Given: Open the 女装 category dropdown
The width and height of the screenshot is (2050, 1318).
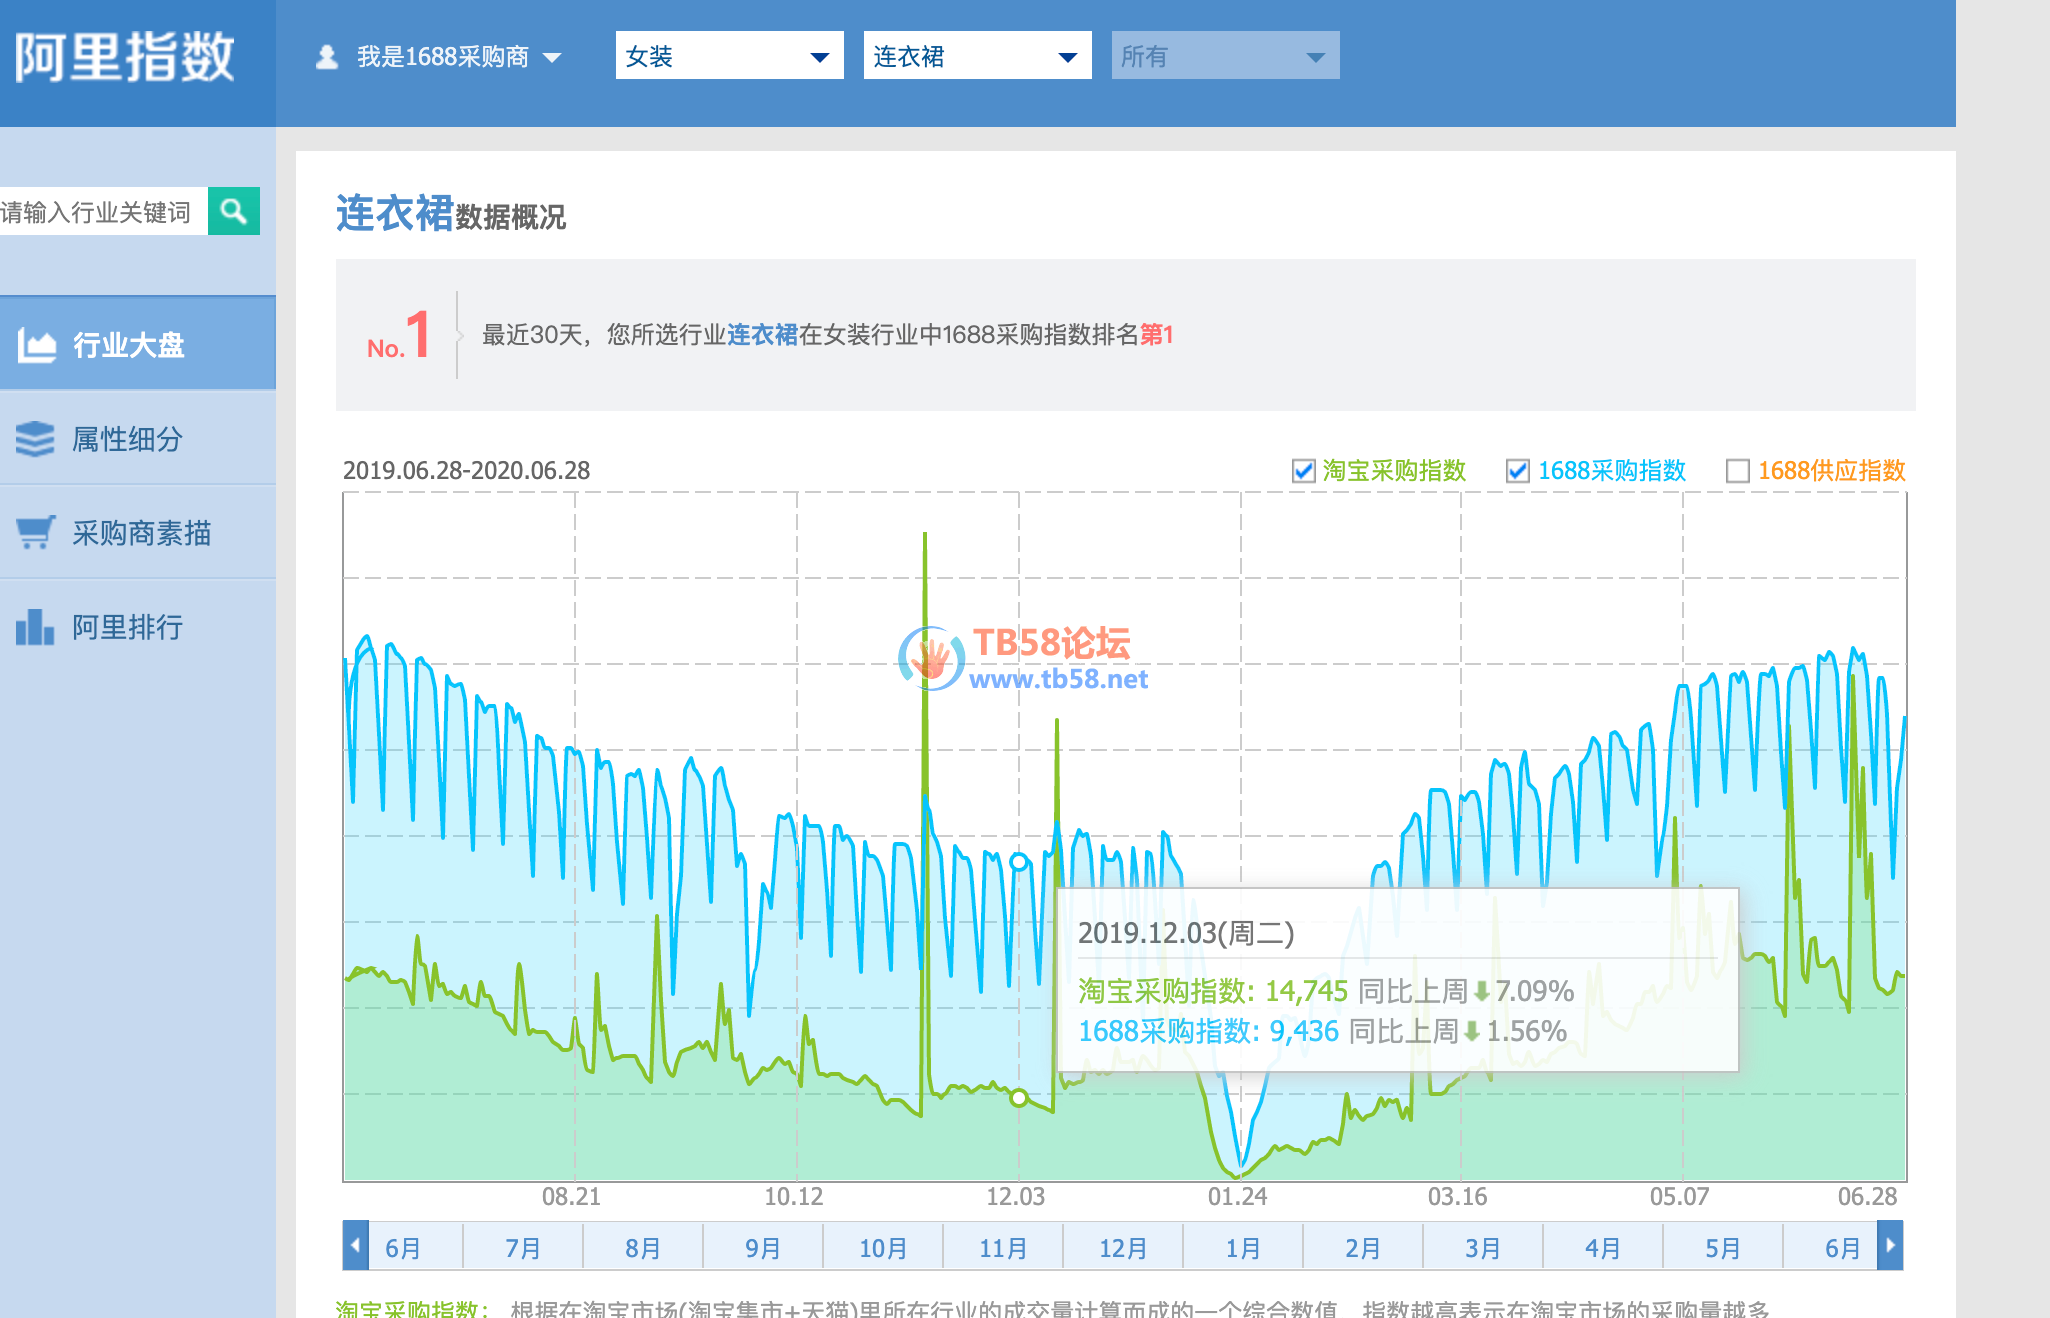Looking at the screenshot, I should tap(729, 56).
